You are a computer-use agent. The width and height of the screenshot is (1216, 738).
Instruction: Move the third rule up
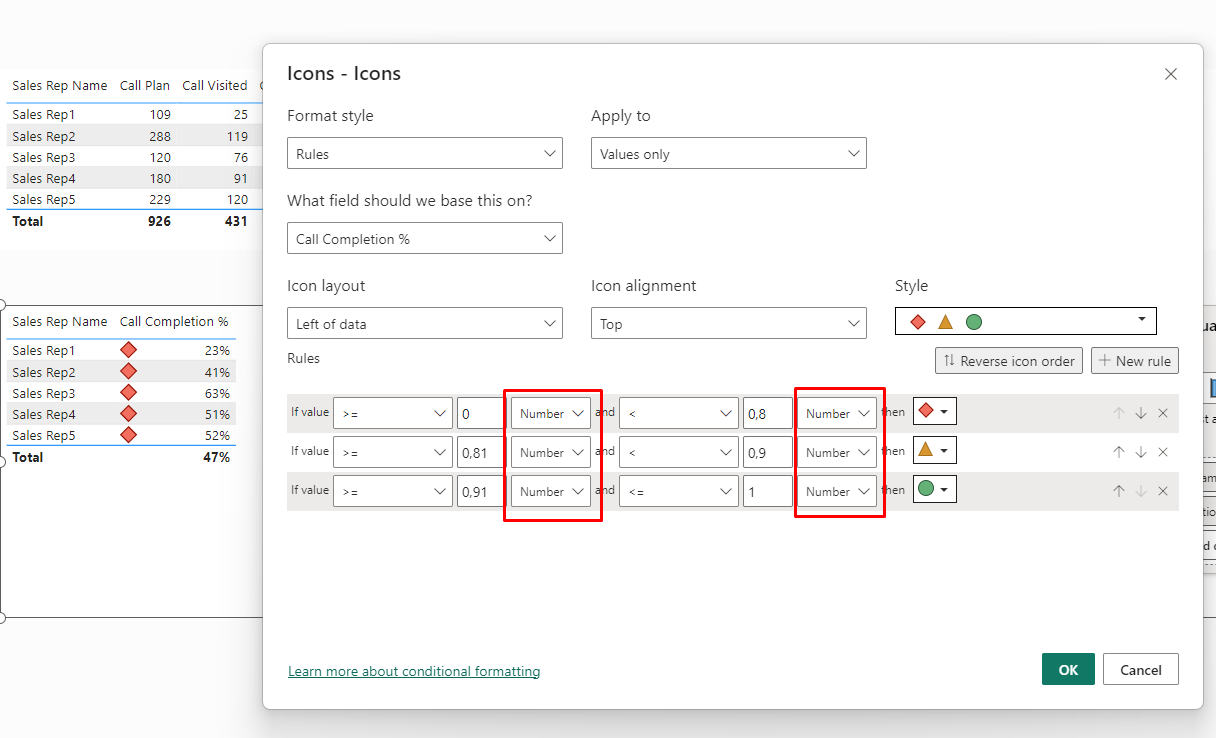coord(1119,491)
